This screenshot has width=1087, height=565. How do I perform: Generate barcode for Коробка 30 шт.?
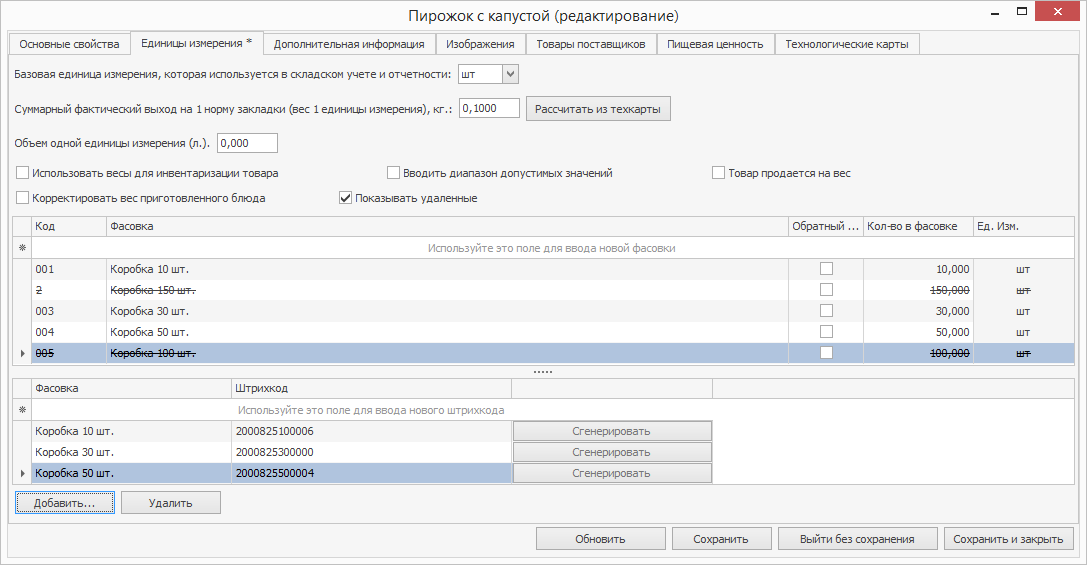612,452
